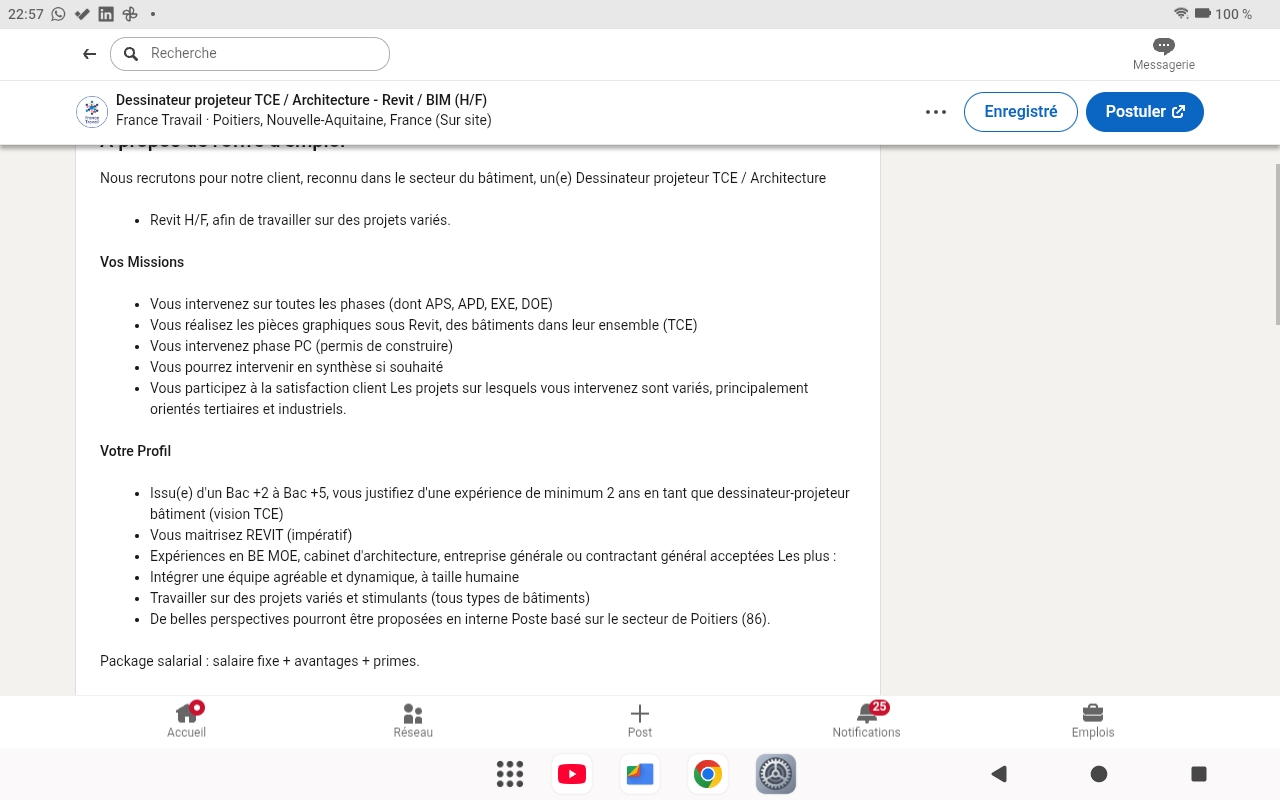The height and width of the screenshot is (800, 1280).
Task: Switch to the Accueil tab
Action: click(186, 720)
